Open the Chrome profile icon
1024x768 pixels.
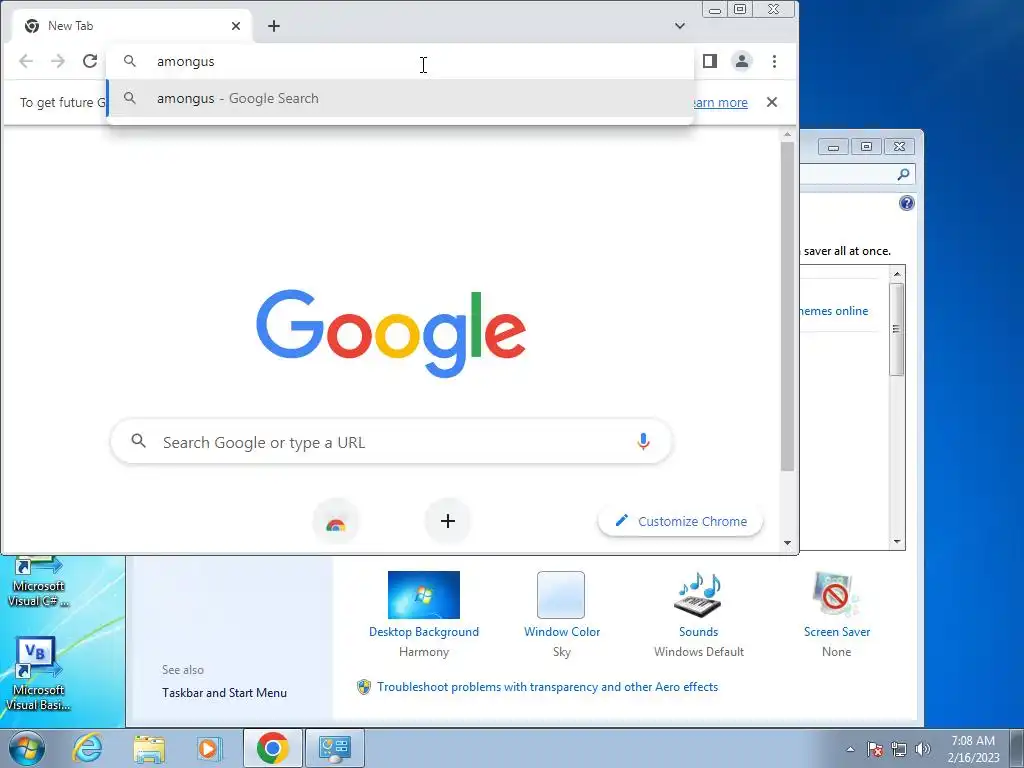[742, 61]
